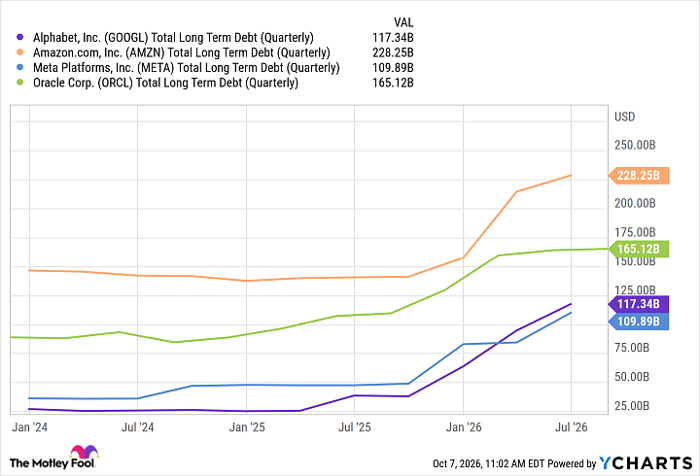This screenshot has width=700, height=476.
Task: Select Amazon.com, Inc. (AMZN) legend label
Action: tap(182, 53)
